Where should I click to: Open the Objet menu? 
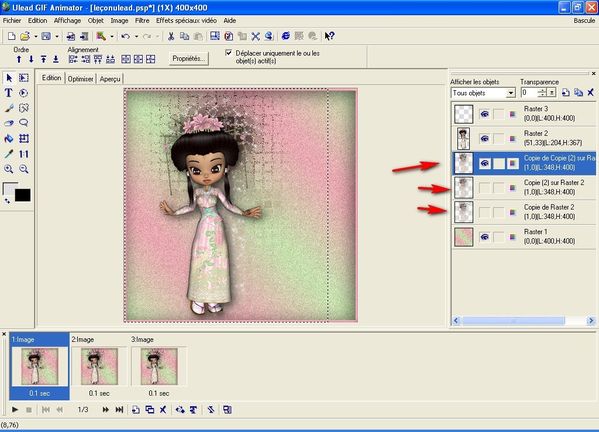96,21
